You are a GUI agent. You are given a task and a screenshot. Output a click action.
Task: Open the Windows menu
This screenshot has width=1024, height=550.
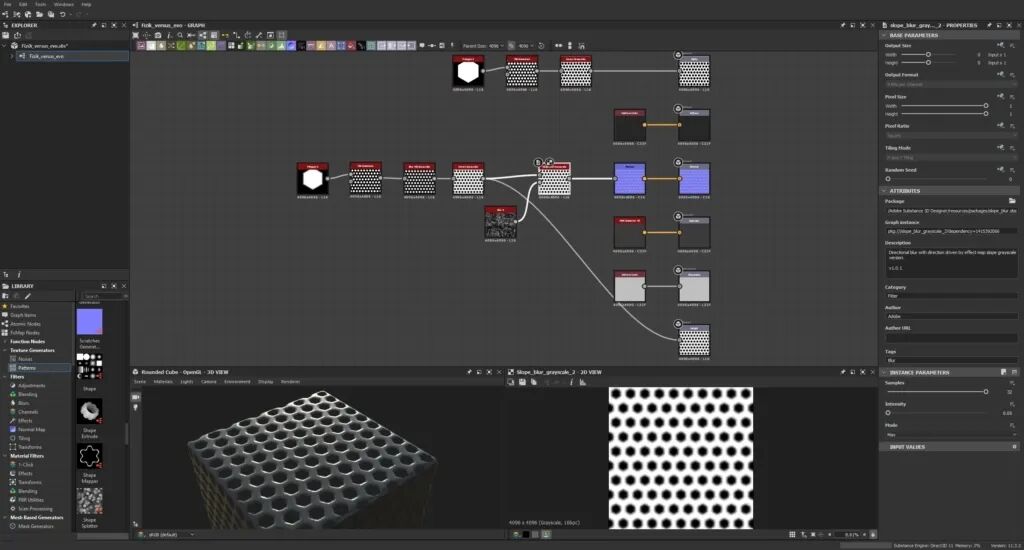[x=63, y=4]
